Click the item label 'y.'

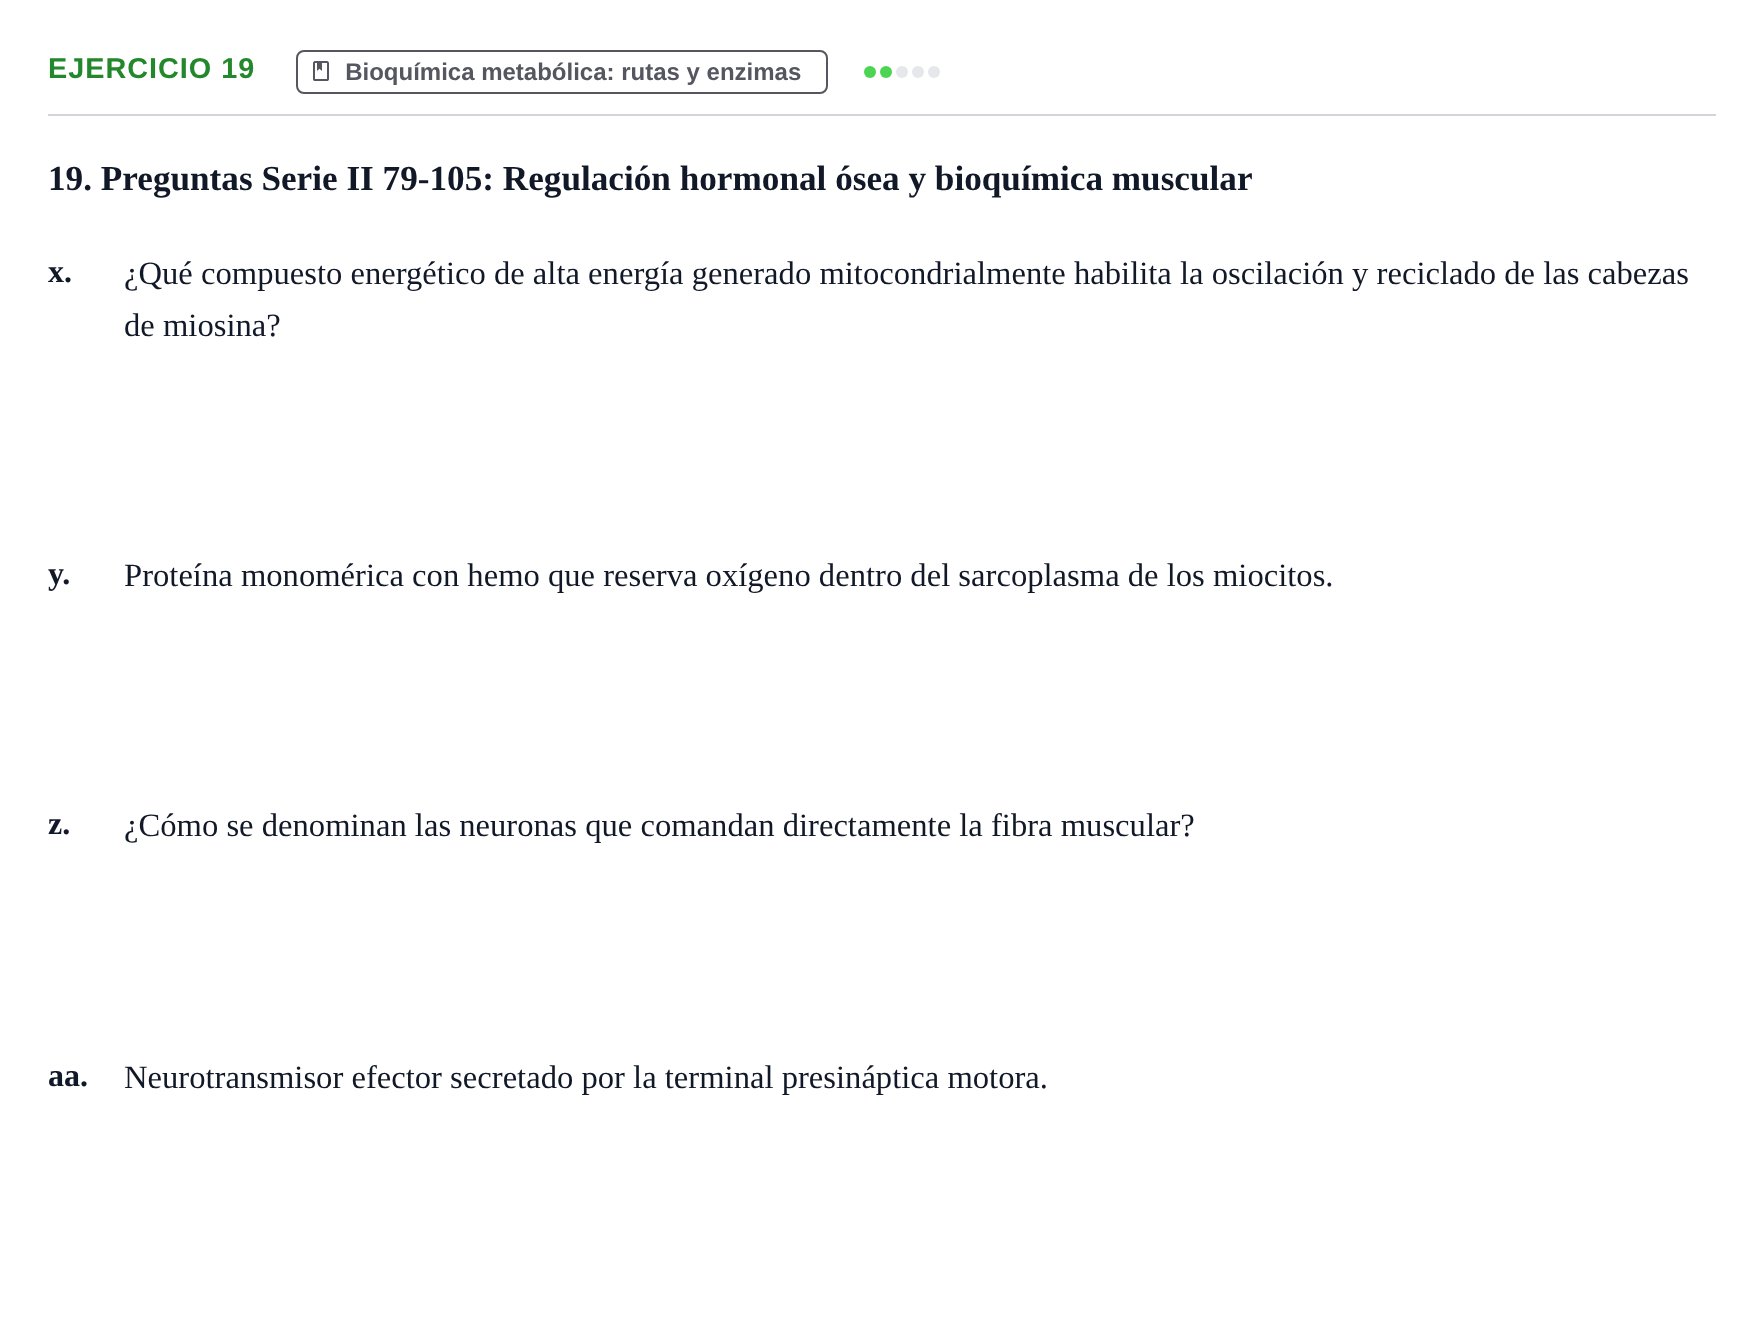click(59, 574)
